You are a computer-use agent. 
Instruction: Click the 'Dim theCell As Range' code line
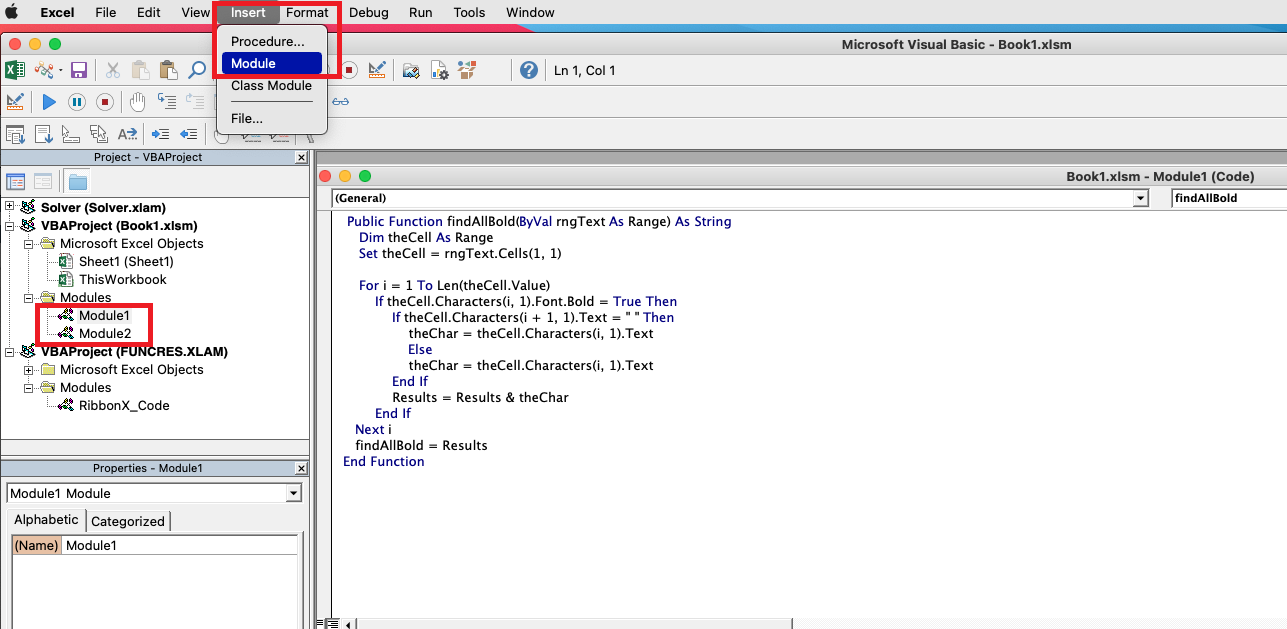point(426,237)
